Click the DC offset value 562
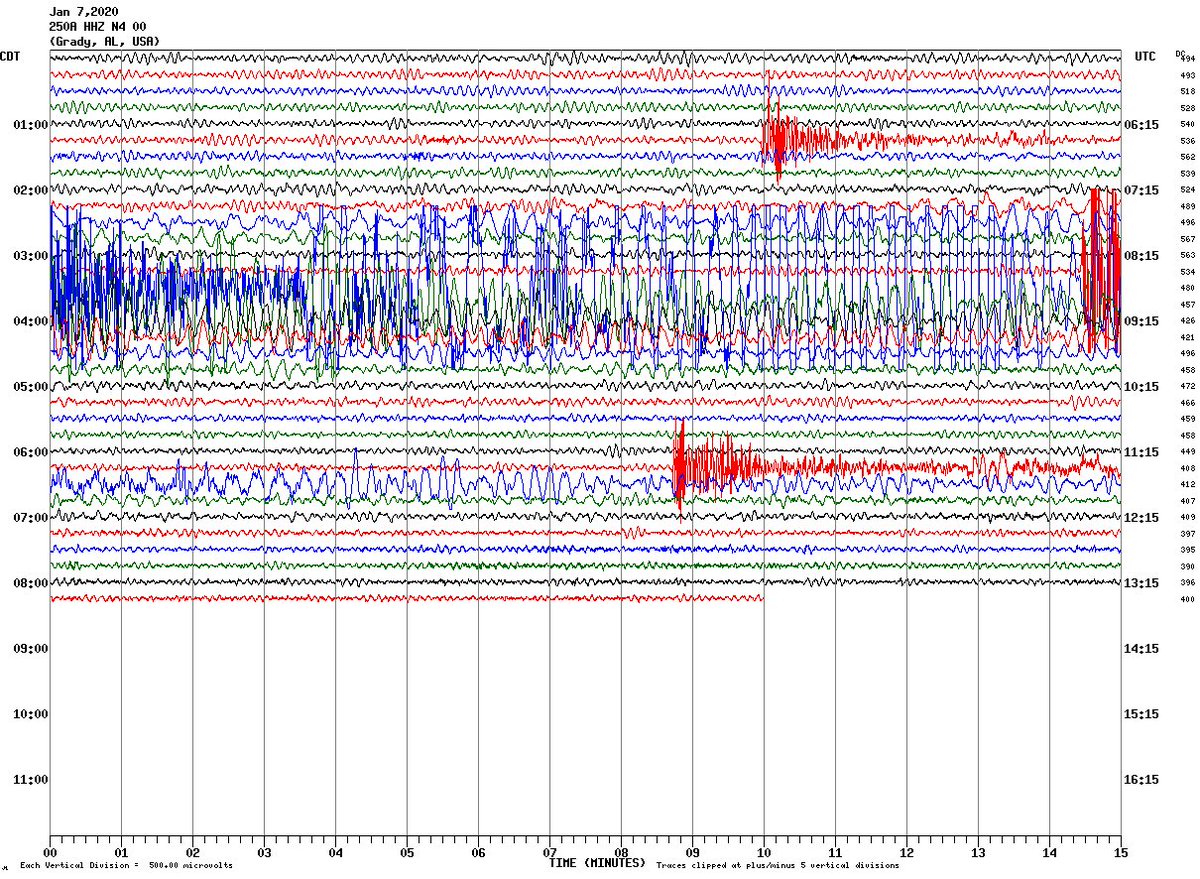 [1188, 157]
